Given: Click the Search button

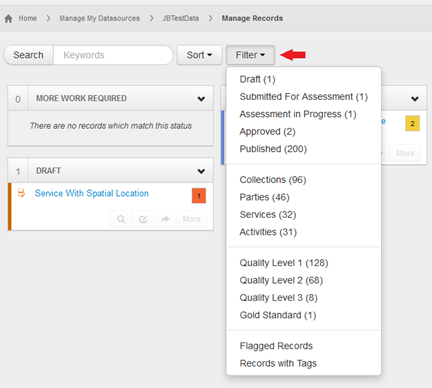Looking at the screenshot, I should tap(28, 55).
